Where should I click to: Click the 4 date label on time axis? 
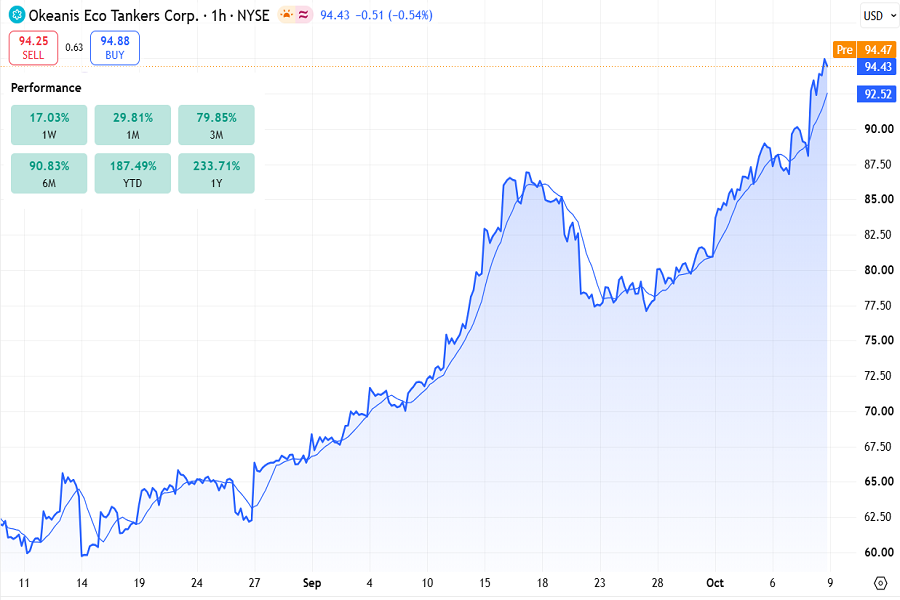pyautogui.click(x=370, y=583)
